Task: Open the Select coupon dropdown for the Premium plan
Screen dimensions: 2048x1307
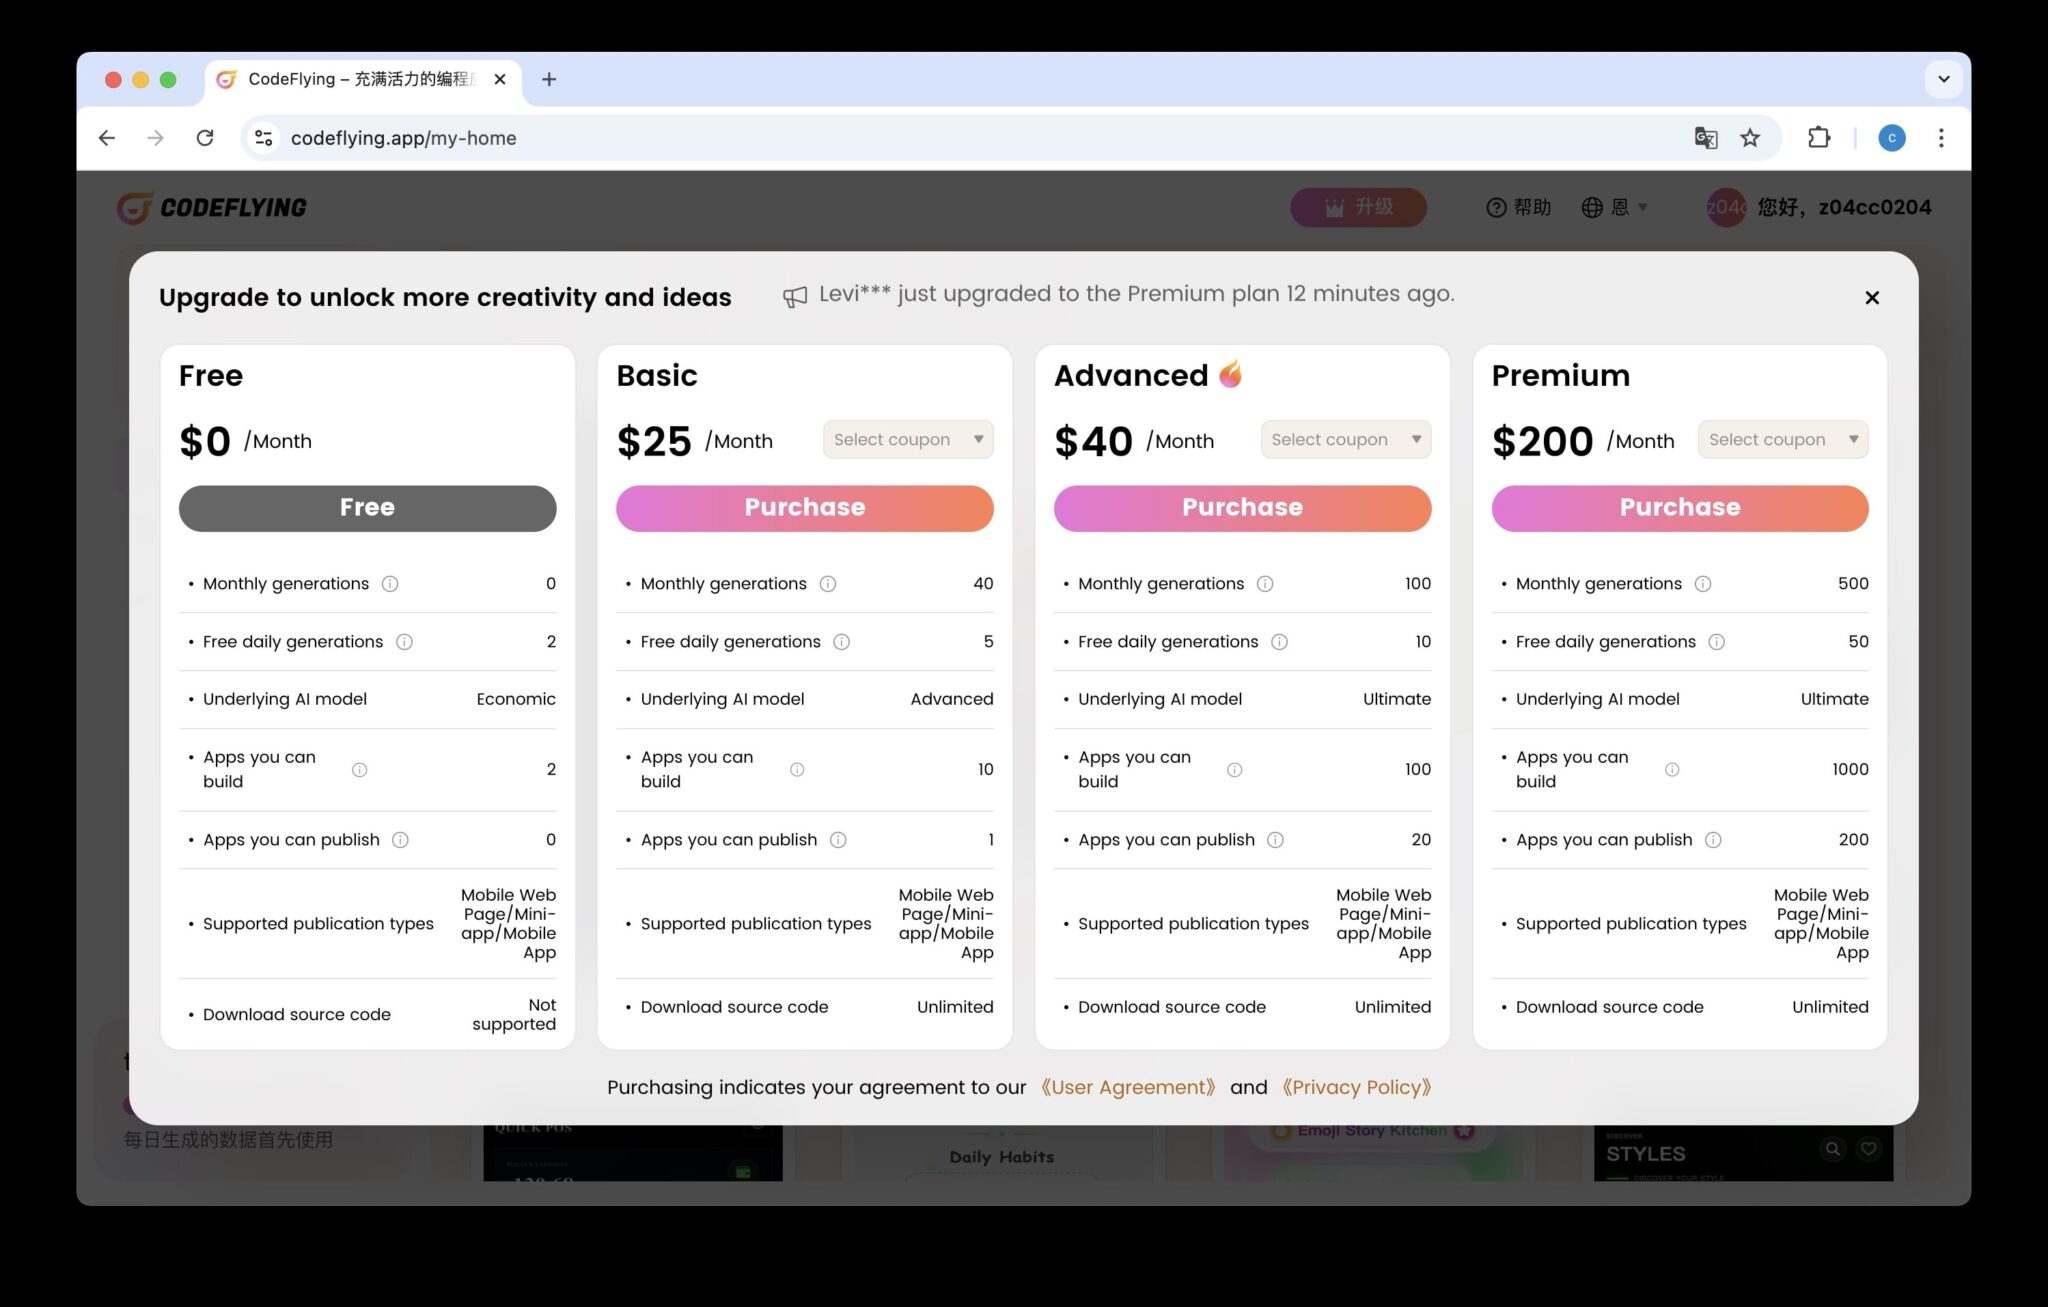Action: point(1782,439)
